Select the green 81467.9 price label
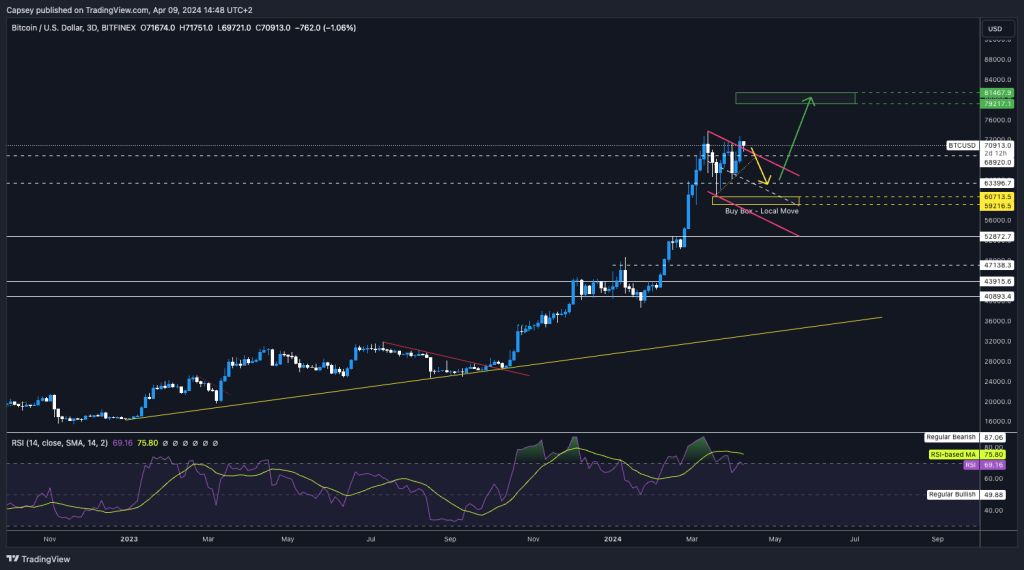 [997, 93]
